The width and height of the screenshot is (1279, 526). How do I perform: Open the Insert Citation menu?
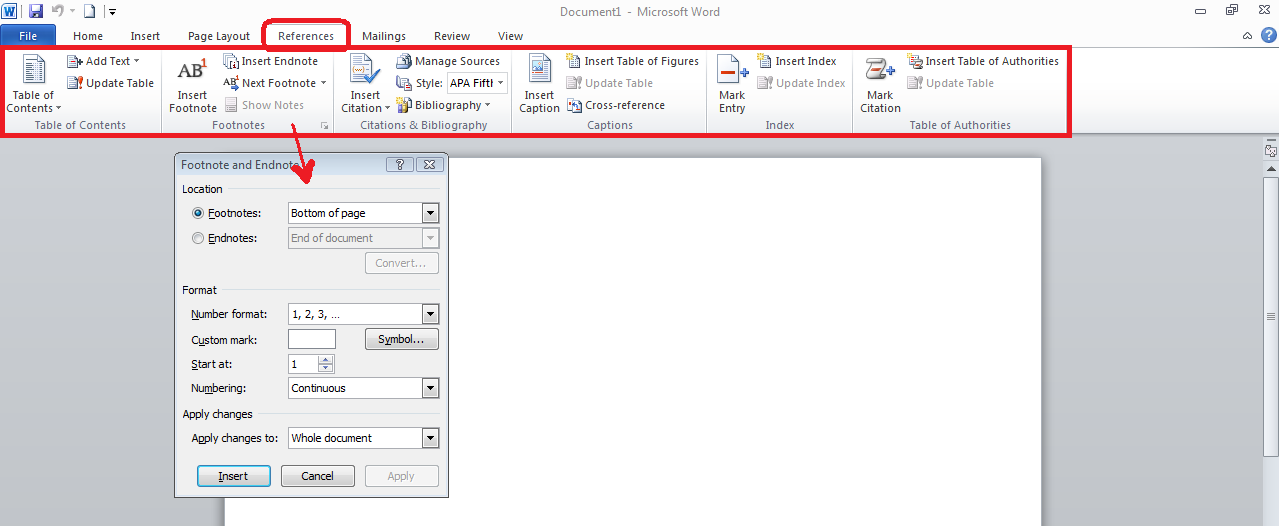click(x=365, y=84)
